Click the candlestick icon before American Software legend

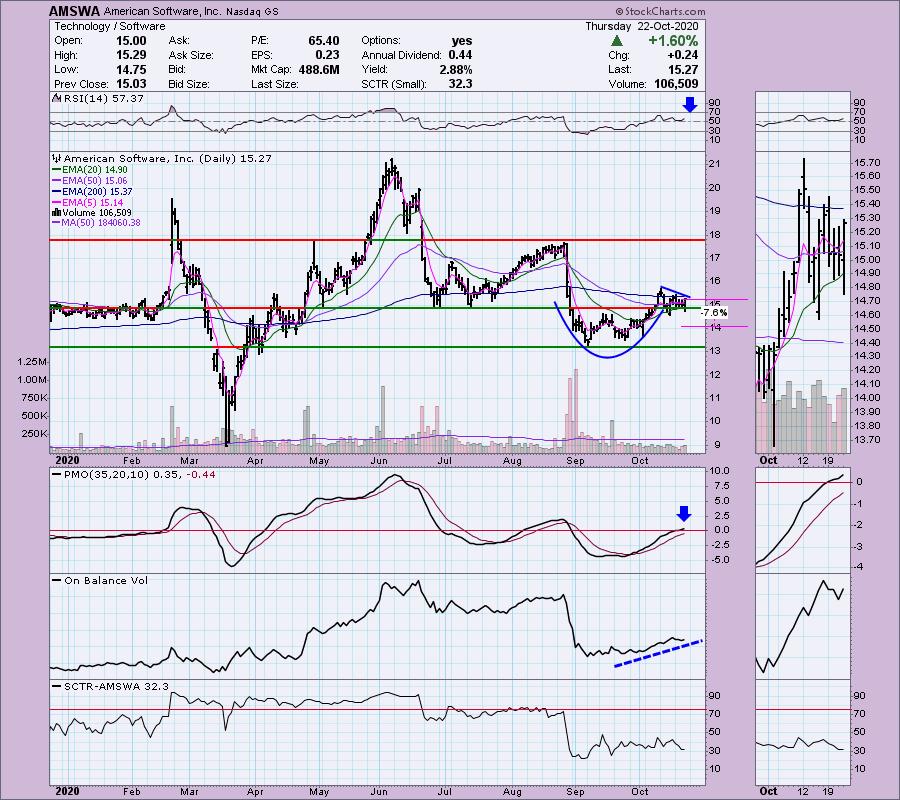click(x=55, y=158)
